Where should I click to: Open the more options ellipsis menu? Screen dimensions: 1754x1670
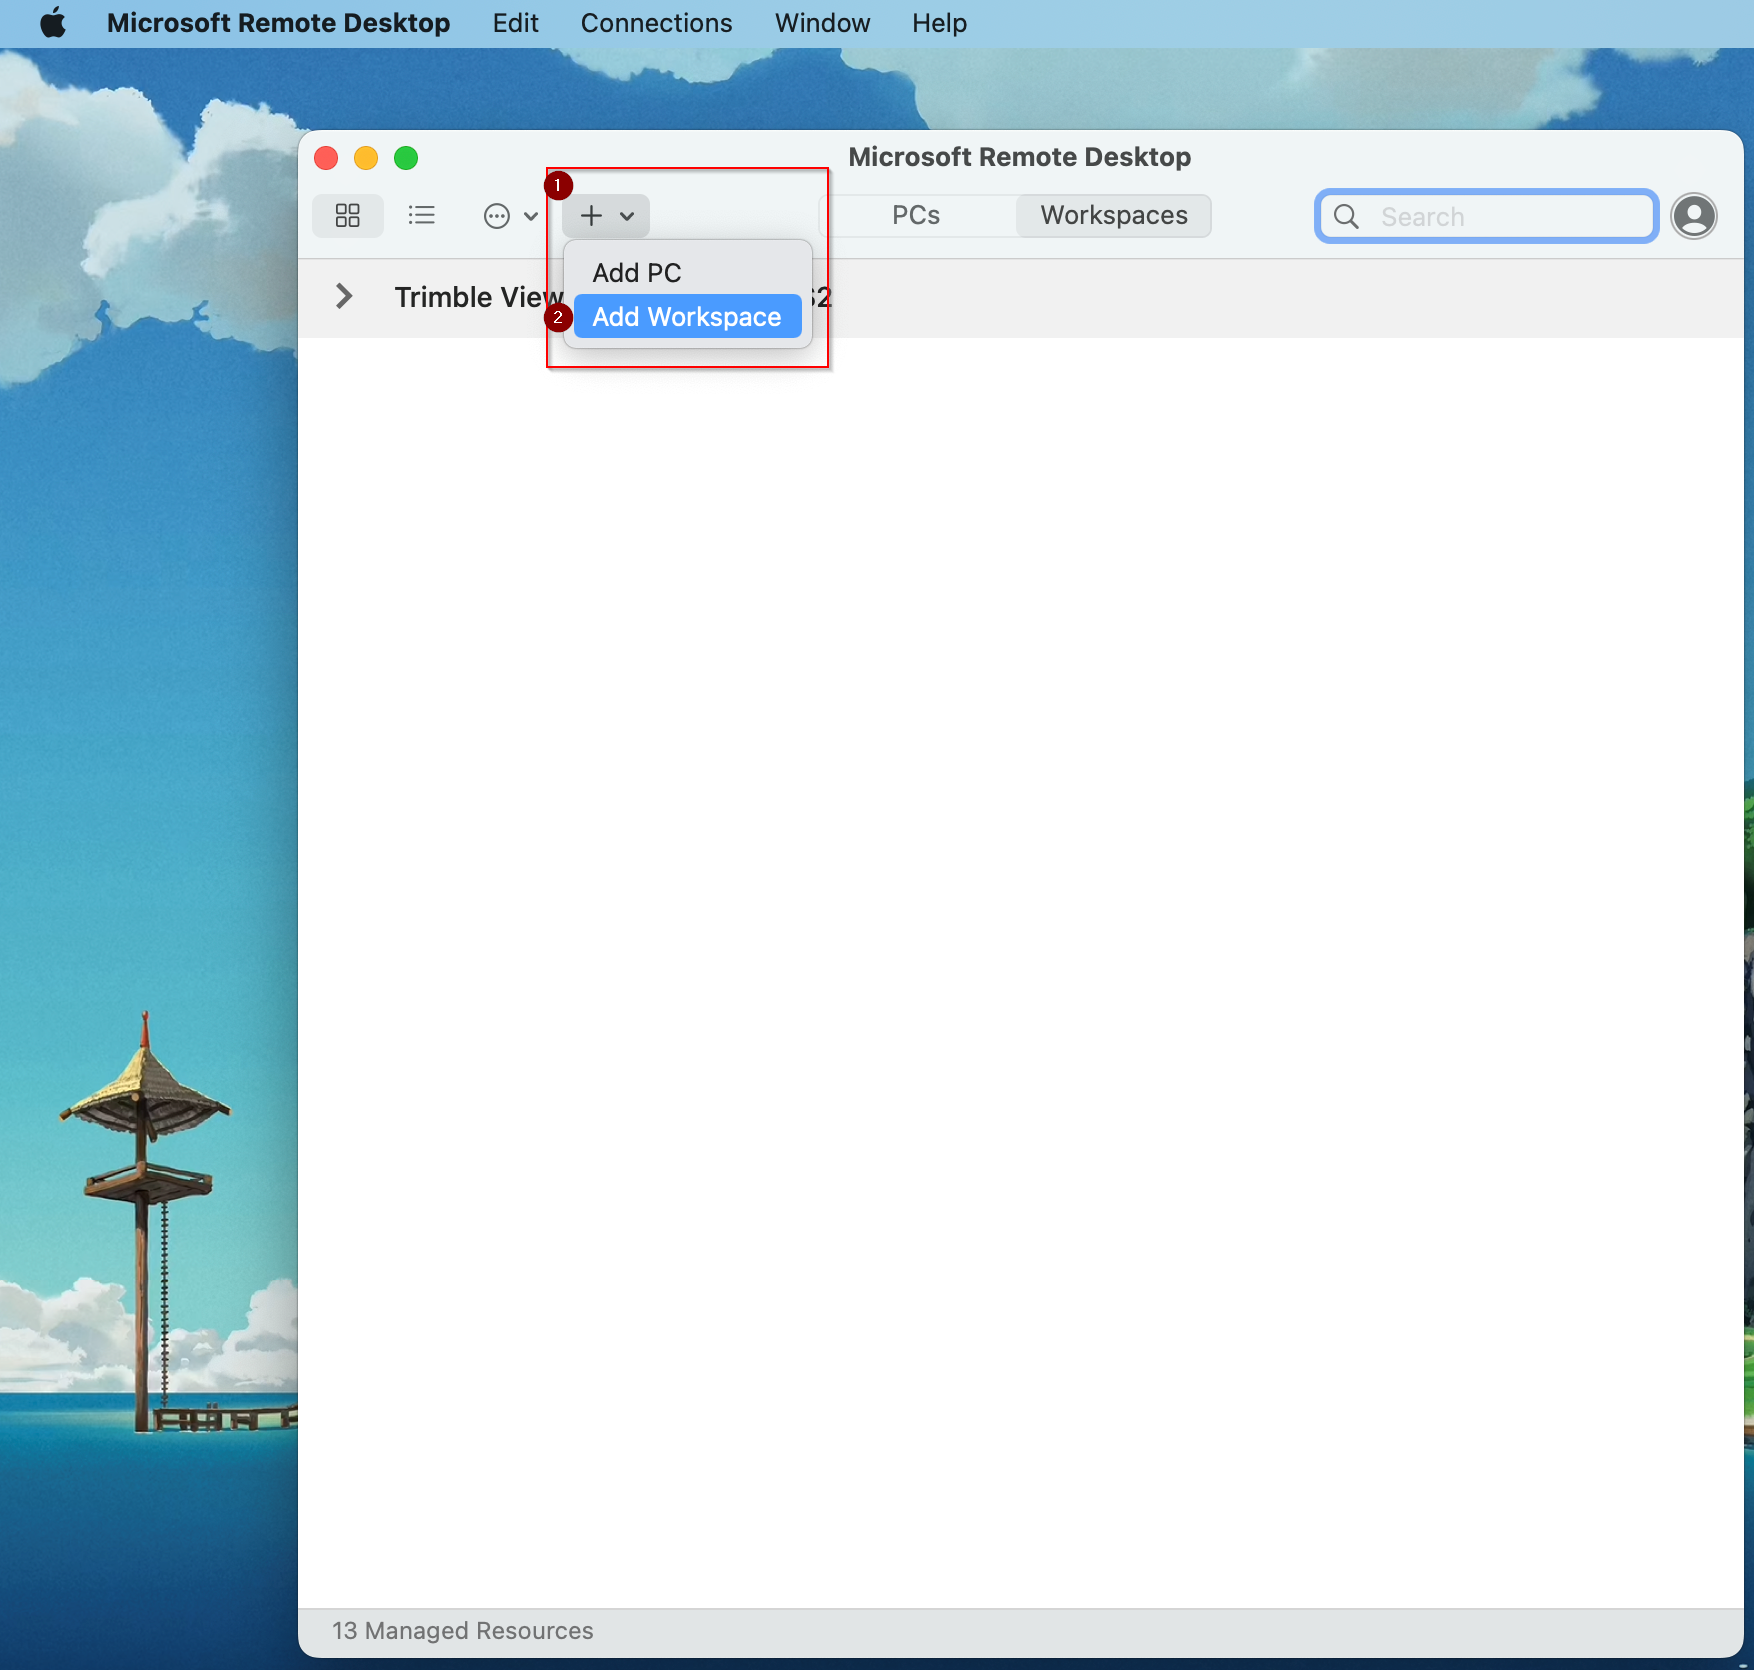pyautogui.click(x=510, y=216)
